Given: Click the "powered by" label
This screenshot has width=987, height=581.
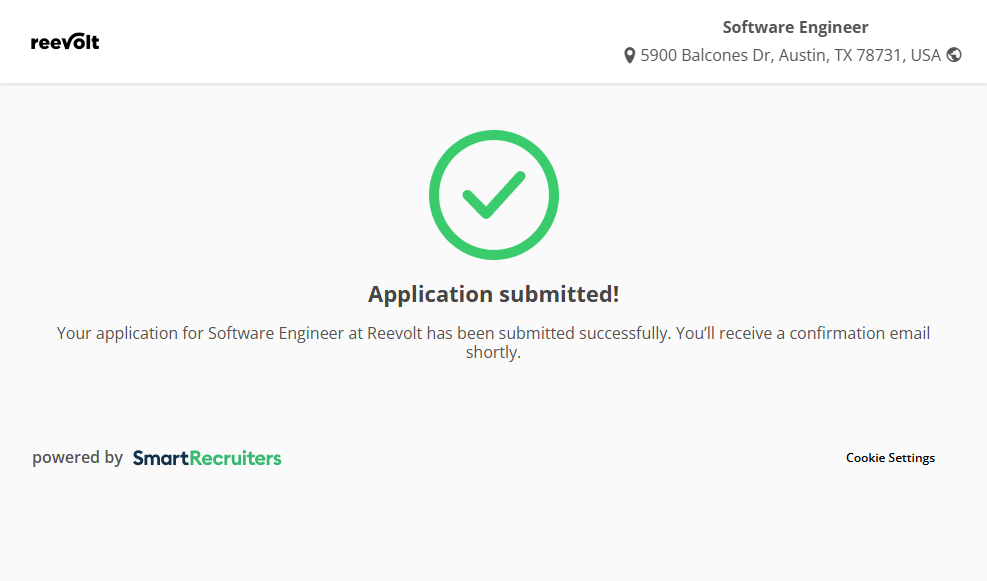Looking at the screenshot, I should coord(77,458).
